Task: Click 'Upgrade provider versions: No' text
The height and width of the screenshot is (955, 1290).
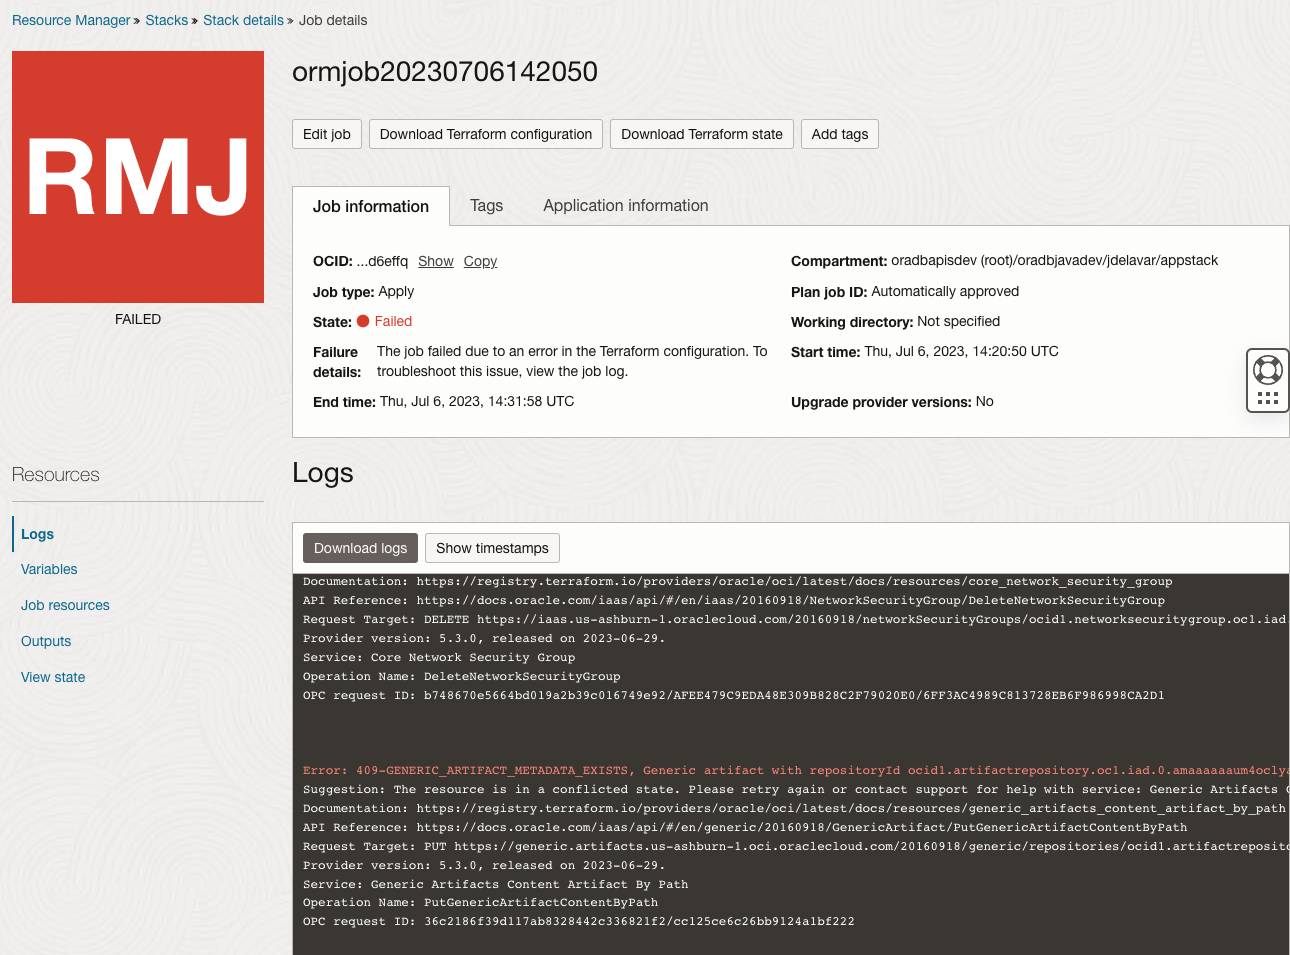Action: tap(892, 401)
